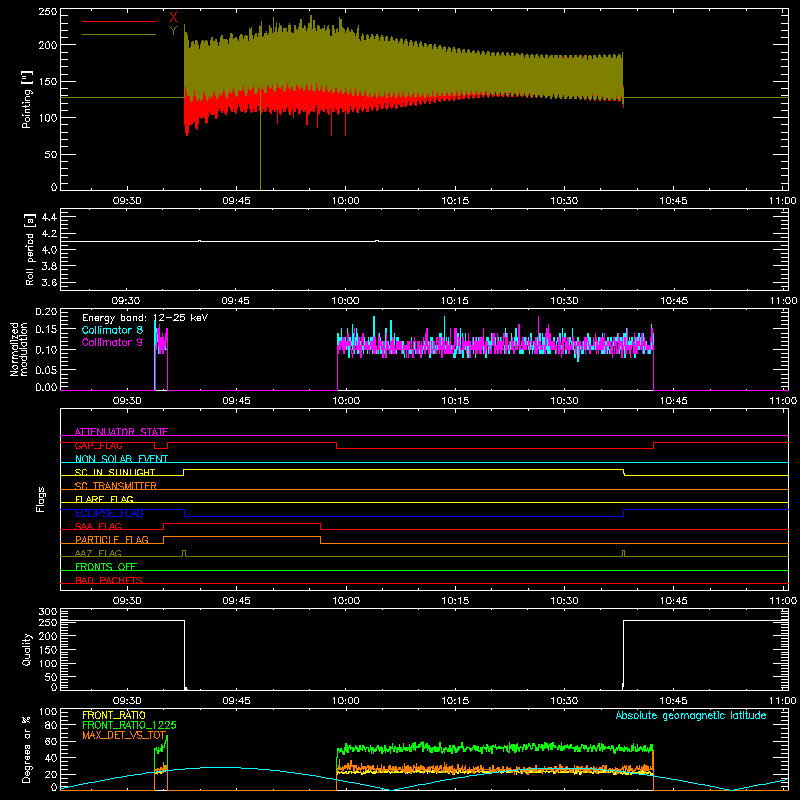Click the 'Normalized modulation' axis title

[19, 349]
